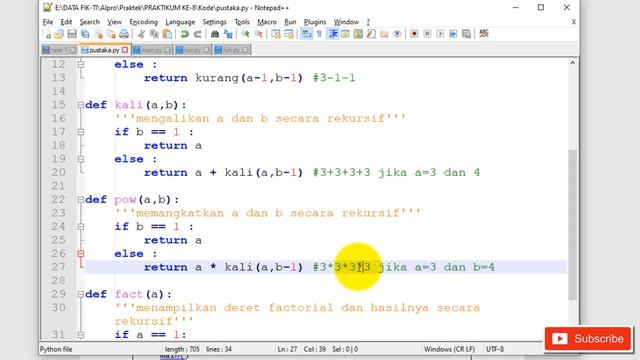This screenshot has height=360, width=640.
Task: Cut selection with scissors icon
Action: [141, 34]
